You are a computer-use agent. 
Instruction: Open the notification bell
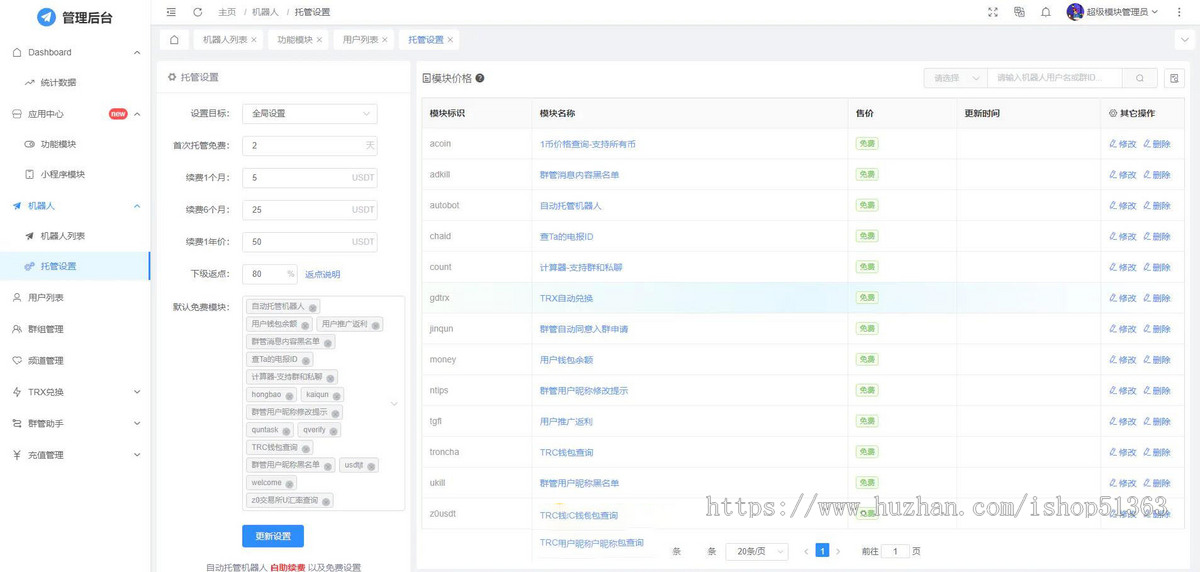[1046, 12]
